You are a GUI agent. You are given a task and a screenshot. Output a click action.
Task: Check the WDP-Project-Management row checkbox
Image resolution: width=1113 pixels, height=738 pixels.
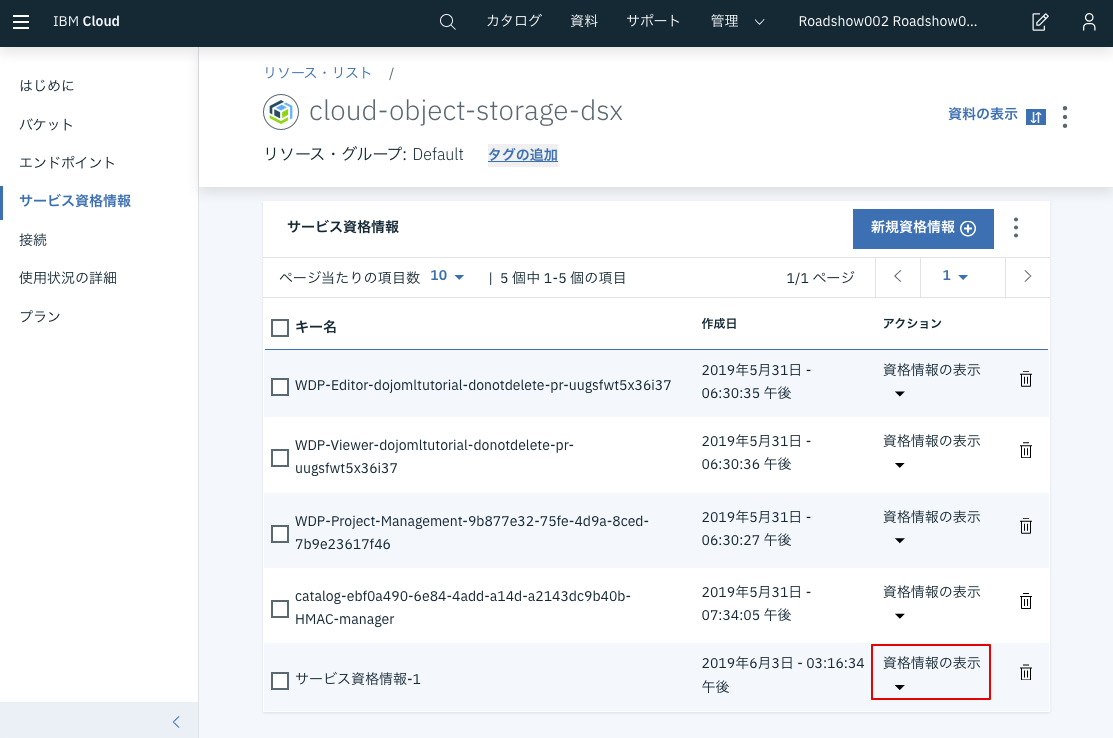pyautogui.click(x=280, y=534)
